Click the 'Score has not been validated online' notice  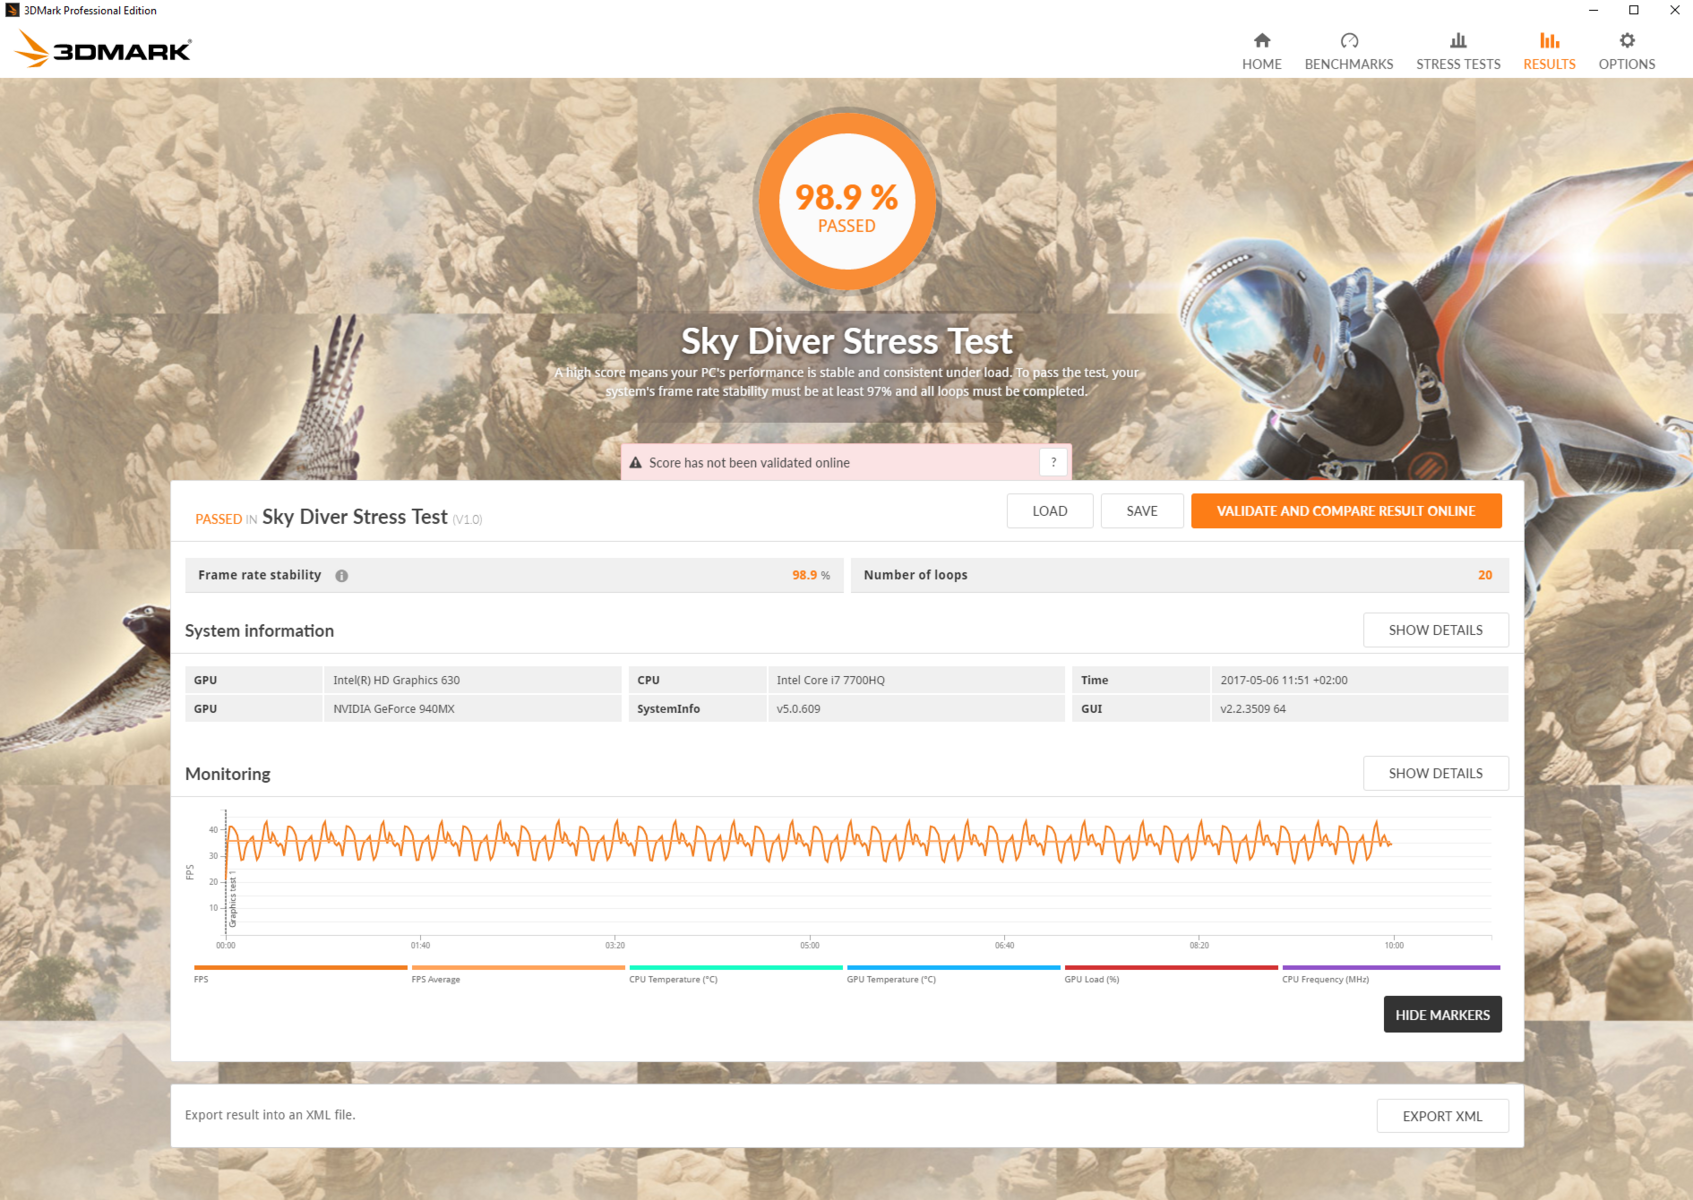tap(846, 462)
